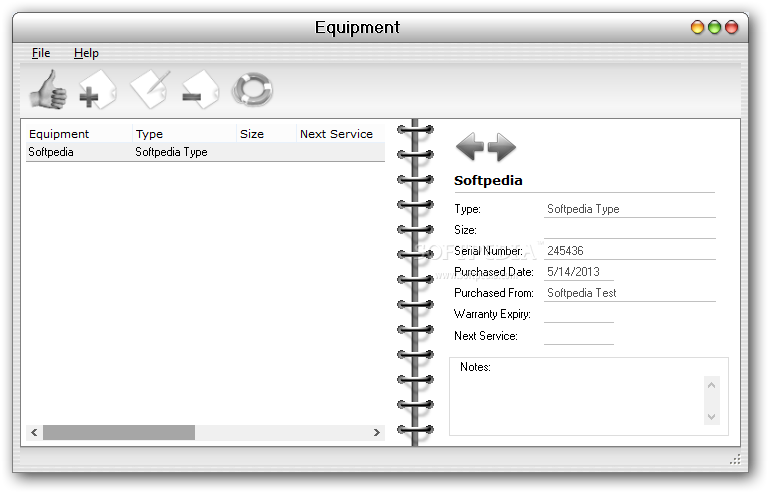Add new equipment with plus page icon
The width and height of the screenshot is (769, 493).
point(98,90)
